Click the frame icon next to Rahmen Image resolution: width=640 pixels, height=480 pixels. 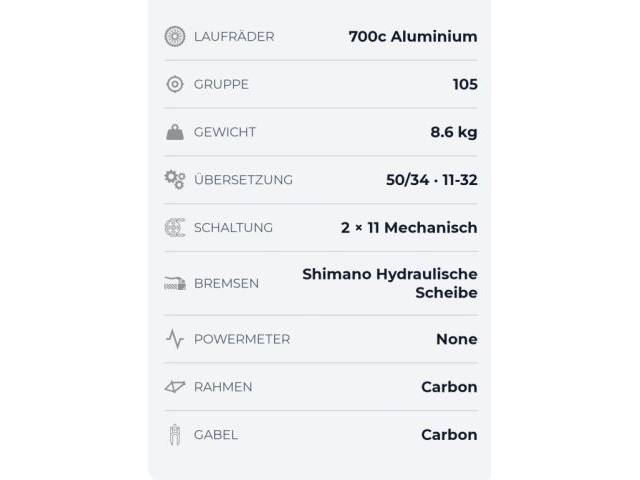pyautogui.click(x=175, y=387)
